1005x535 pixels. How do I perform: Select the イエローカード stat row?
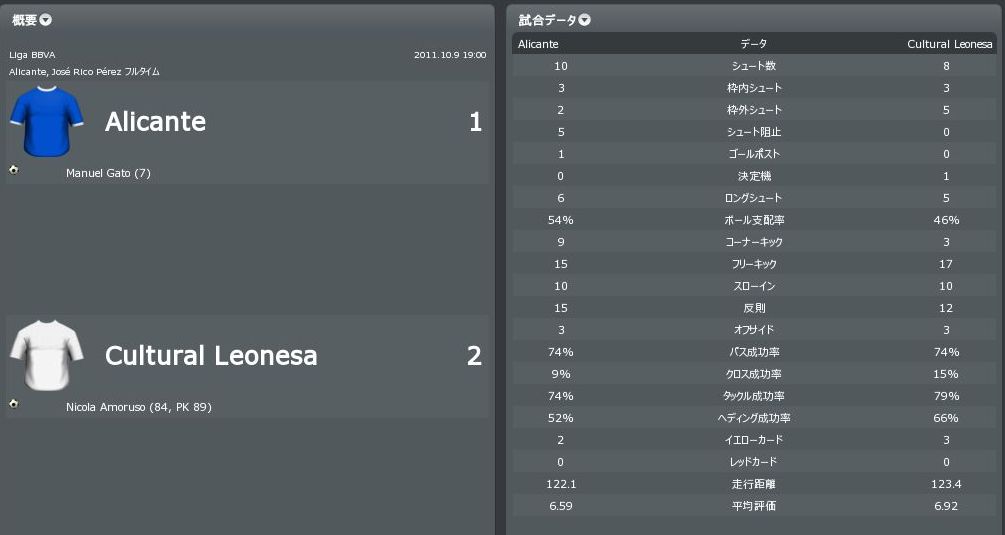tap(753, 440)
